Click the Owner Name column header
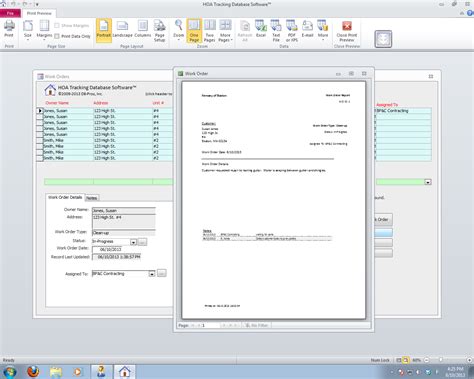The image size is (474, 379). 57,103
